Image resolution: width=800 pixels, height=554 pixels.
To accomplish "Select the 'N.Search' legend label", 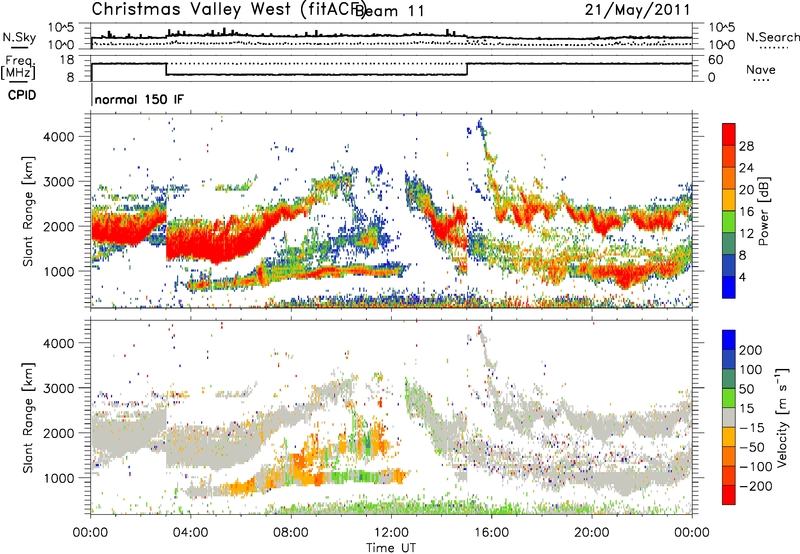I will (772, 37).
